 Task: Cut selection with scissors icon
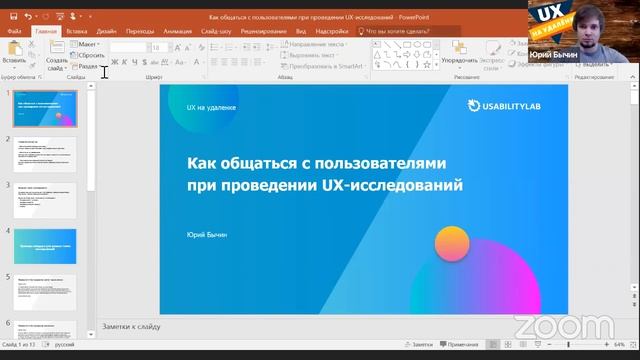coord(32,44)
